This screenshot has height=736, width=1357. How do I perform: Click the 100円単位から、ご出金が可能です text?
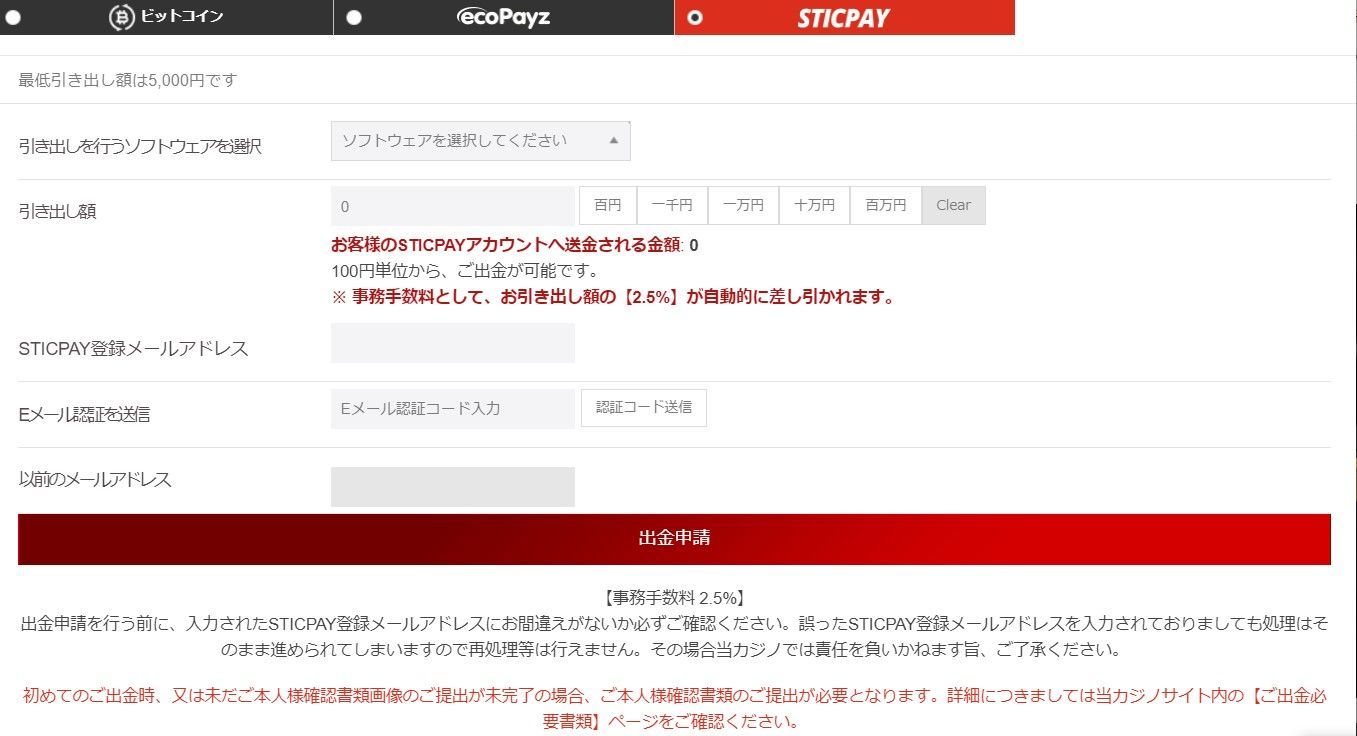(465, 271)
